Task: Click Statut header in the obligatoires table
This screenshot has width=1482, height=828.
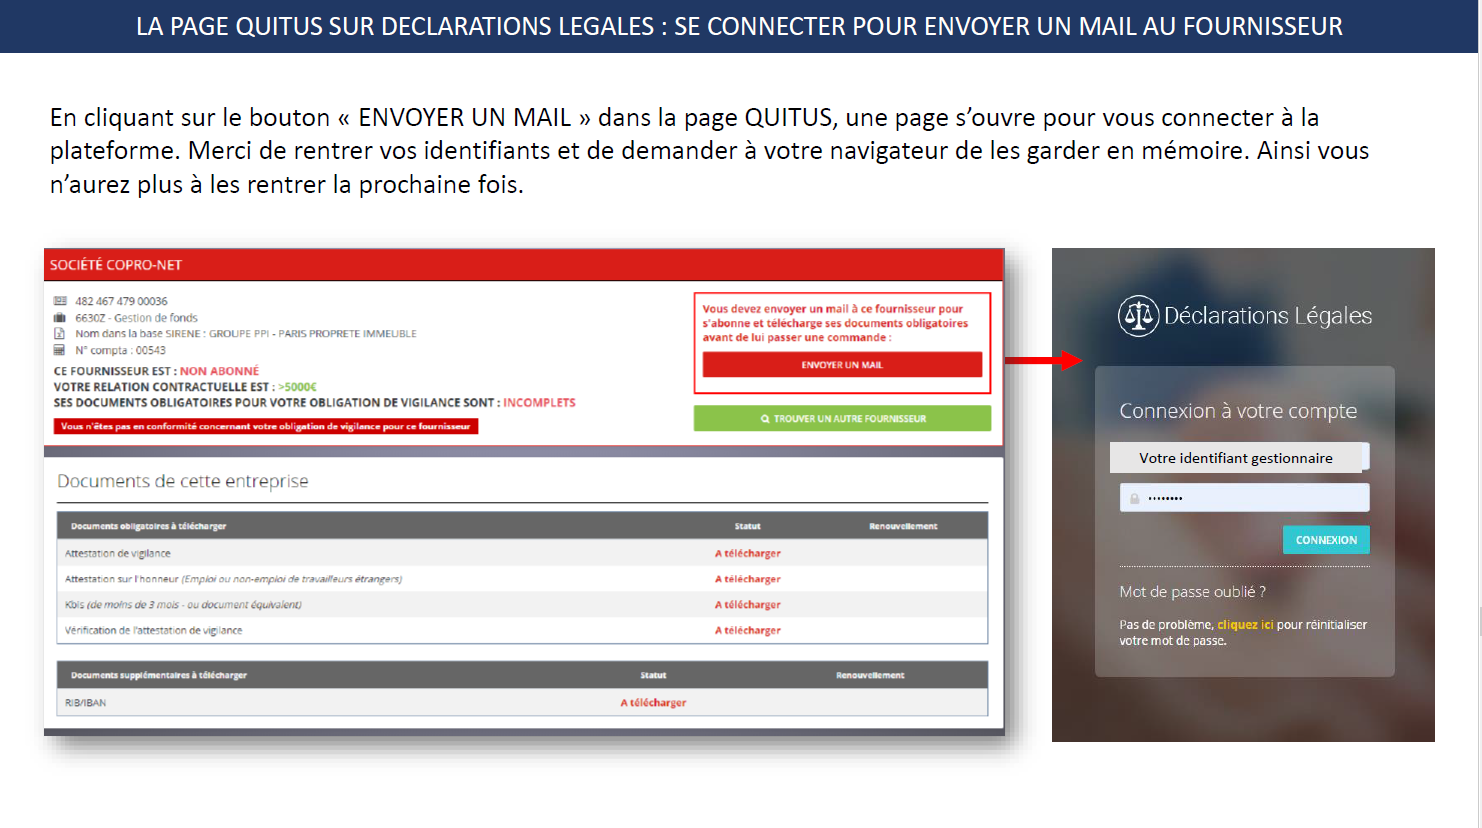Action: point(748,526)
